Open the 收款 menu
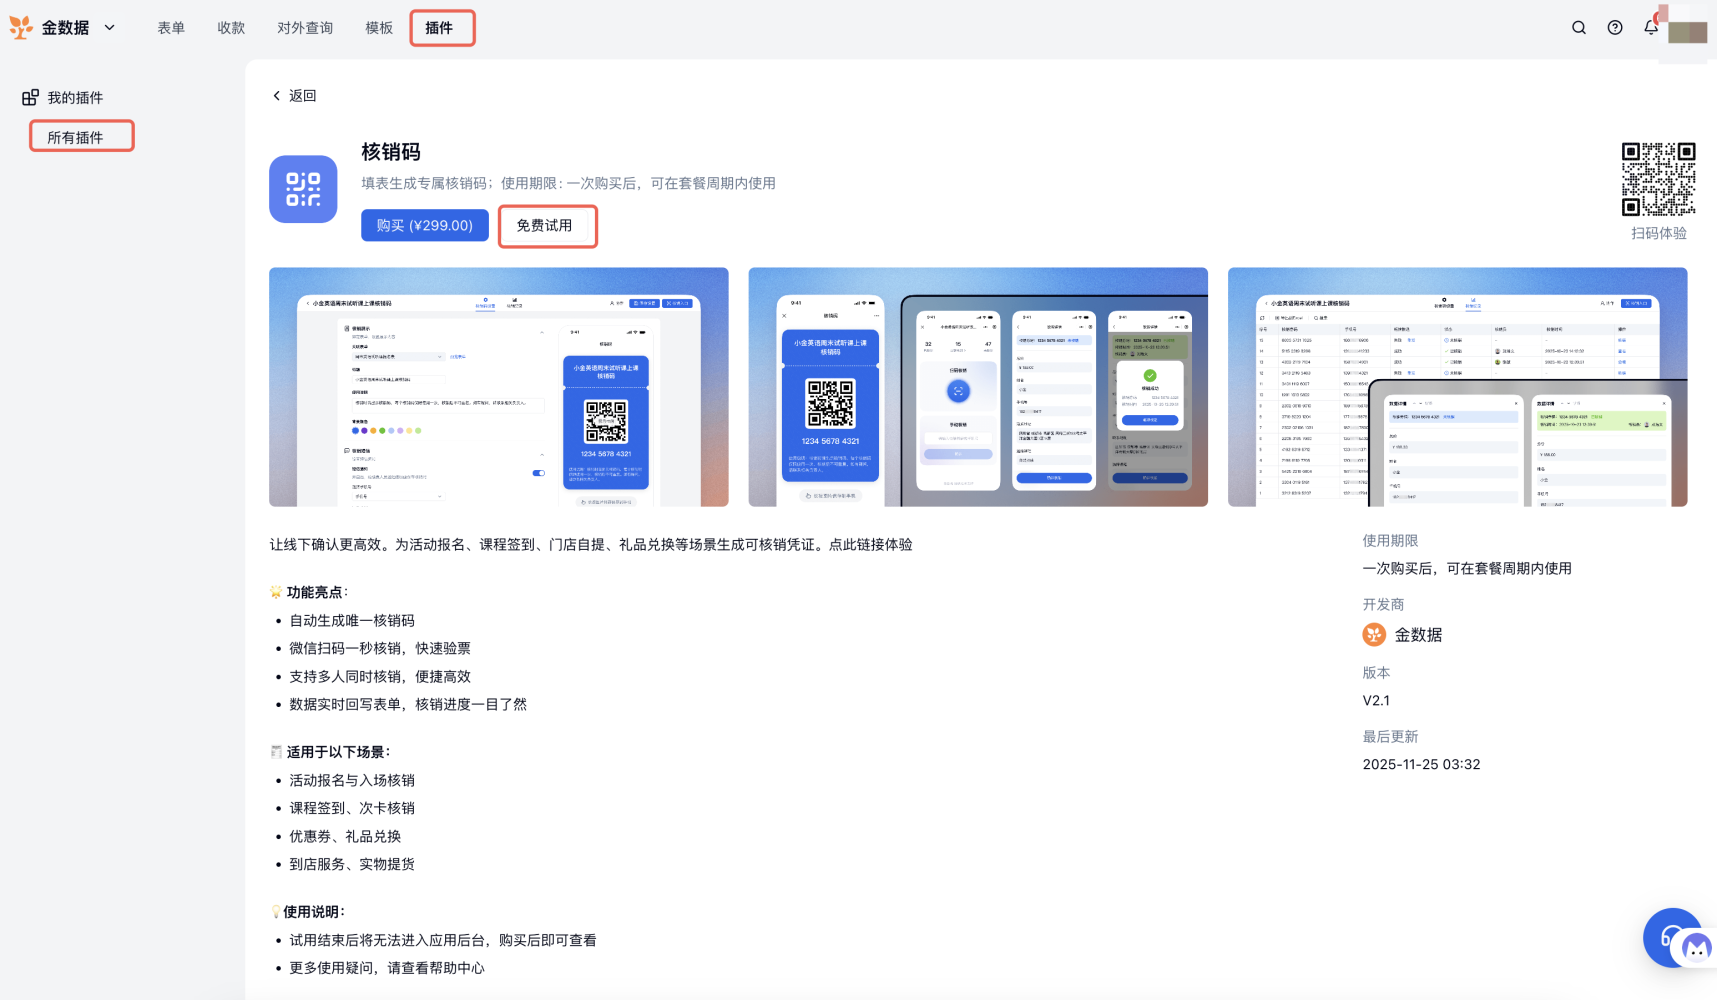This screenshot has width=1717, height=1000. [x=231, y=28]
